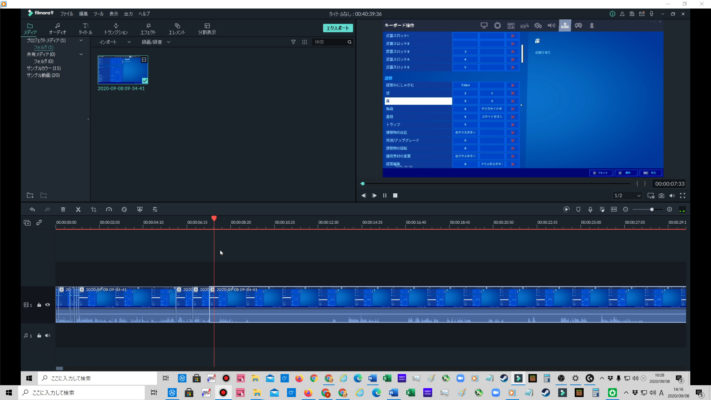
Task: Collapse the project media tree section
Action: coord(81,40)
